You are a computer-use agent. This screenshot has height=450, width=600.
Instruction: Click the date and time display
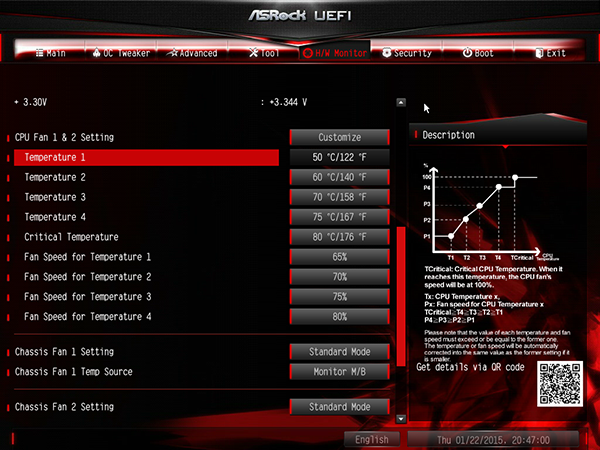click(493, 440)
